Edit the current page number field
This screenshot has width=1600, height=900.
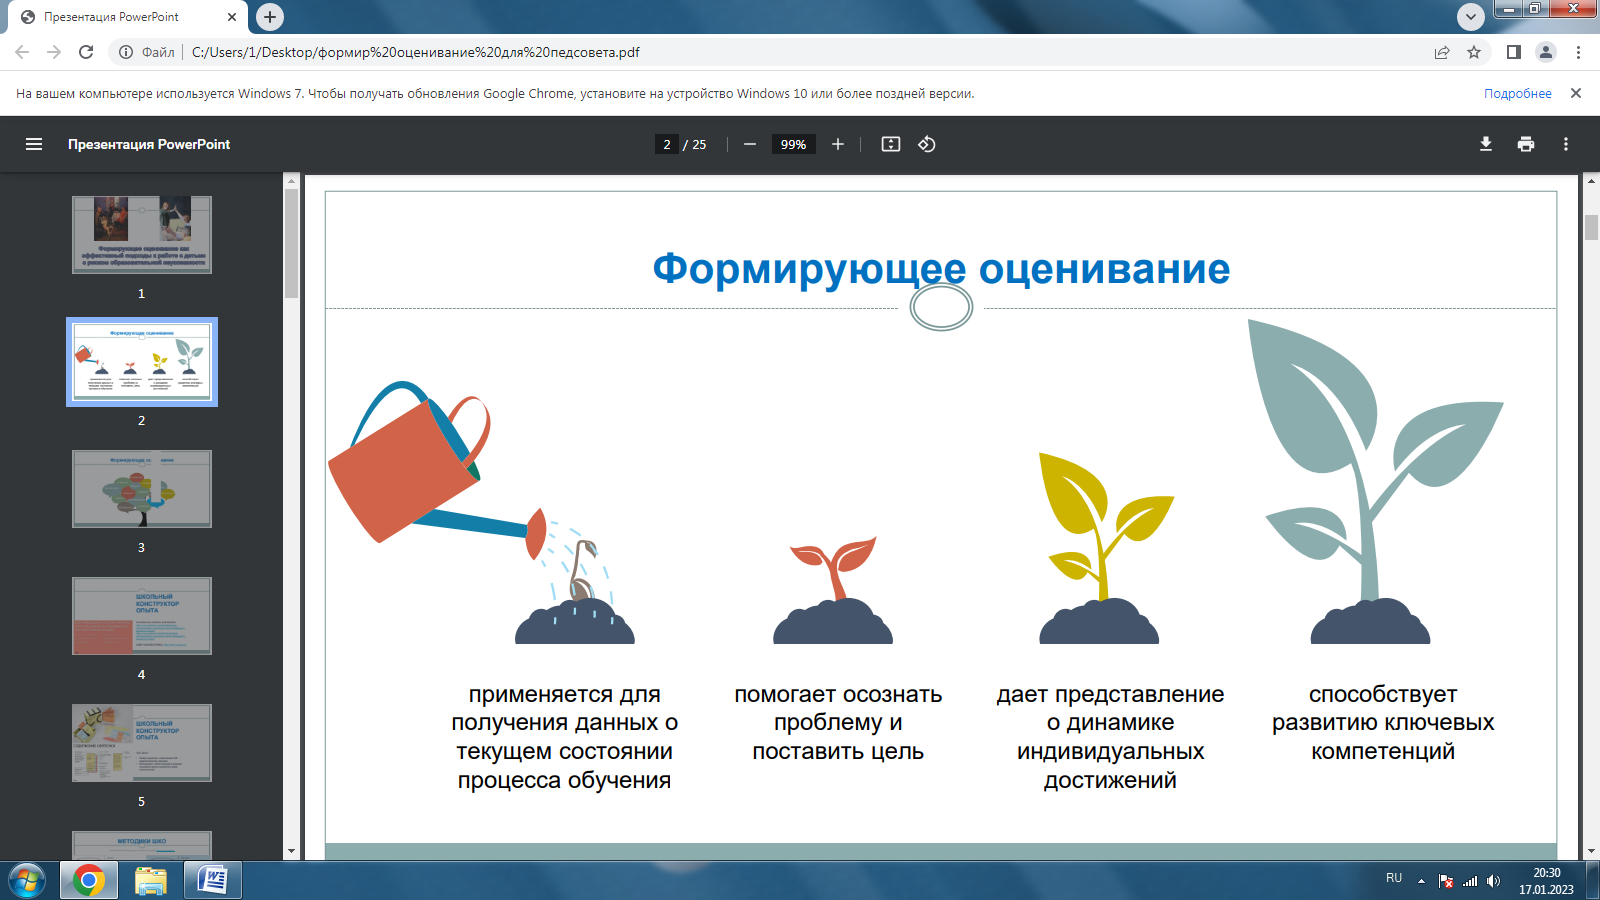tap(667, 144)
